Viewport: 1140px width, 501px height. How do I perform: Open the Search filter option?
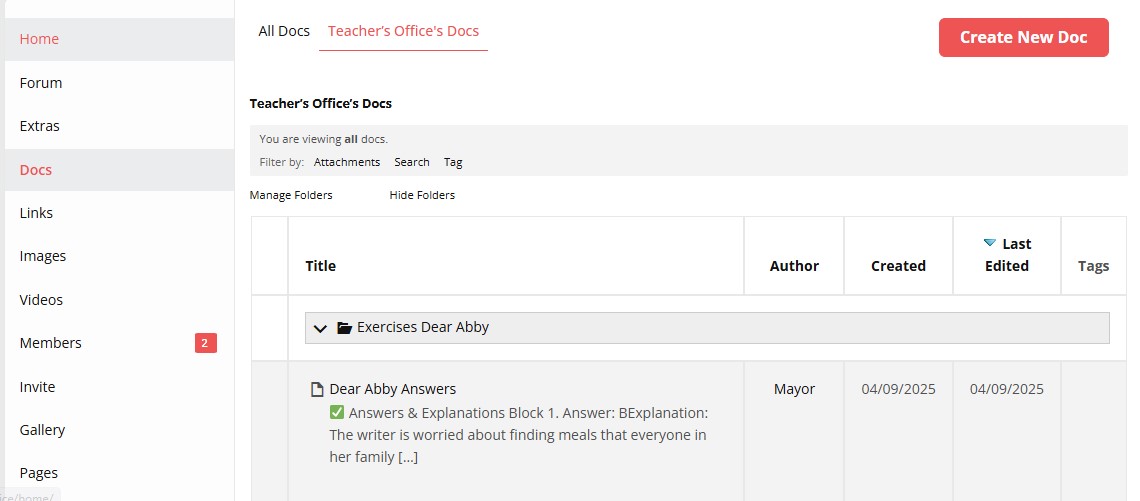tap(411, 162)
